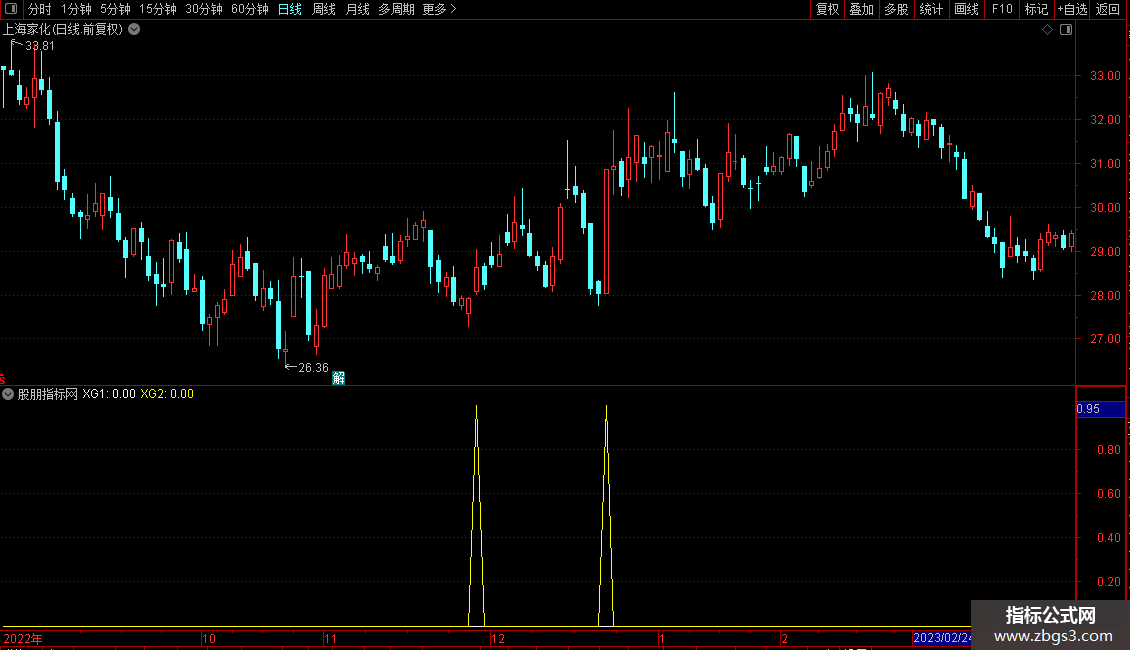This screenshot has width=1130, height=650.
Task: Select the 30分钟 period
Action: tap(204, 9)
